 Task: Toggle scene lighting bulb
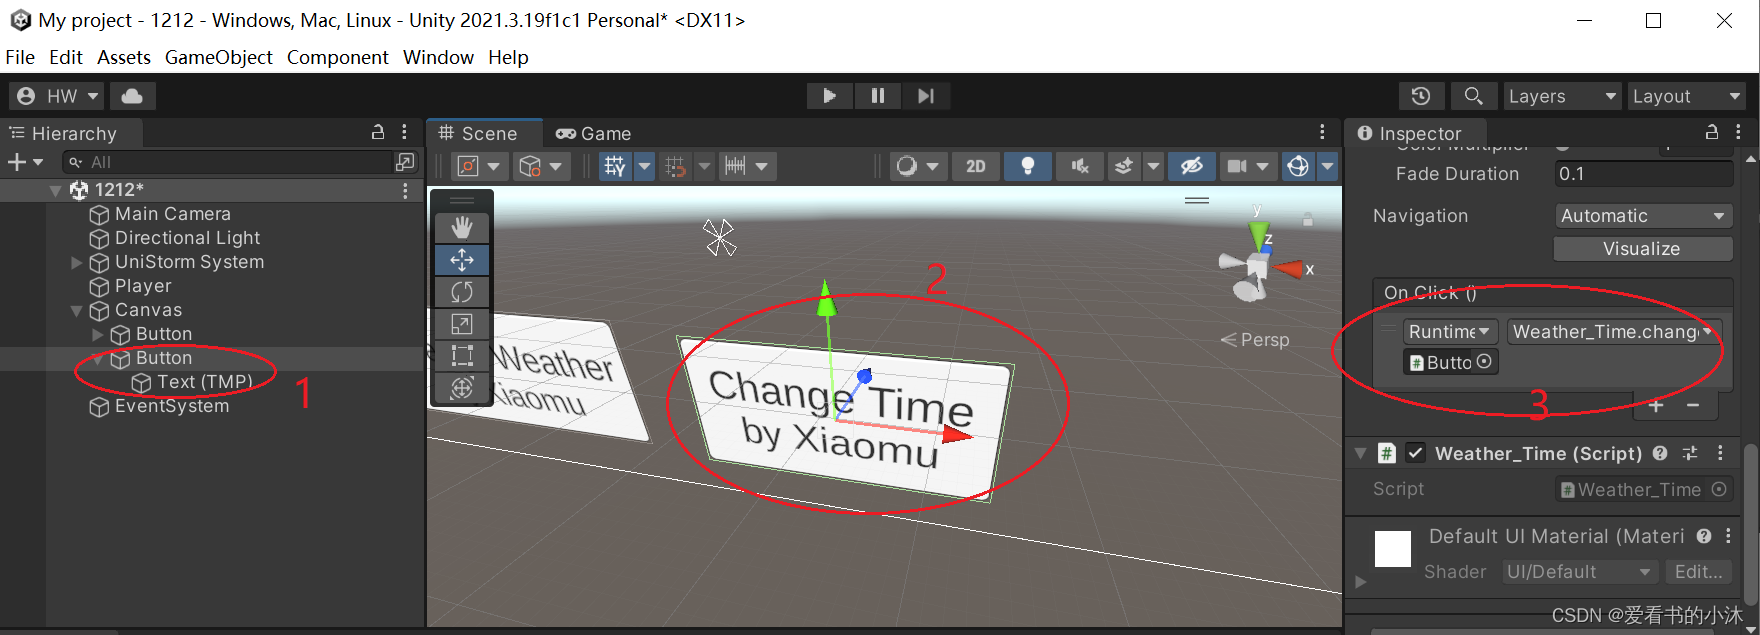point(1027,166)
